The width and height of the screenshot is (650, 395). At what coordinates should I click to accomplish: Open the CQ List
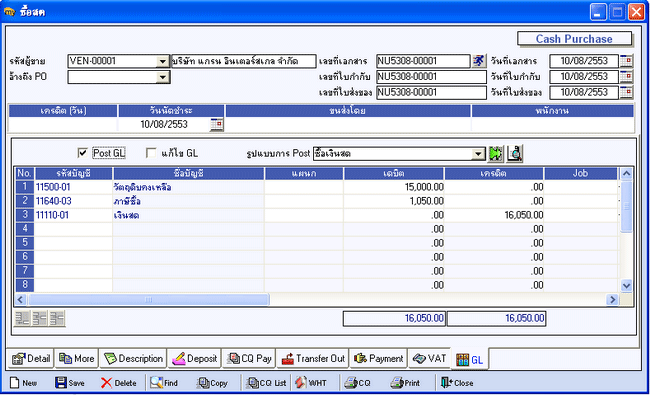click(x=267, y=383)
